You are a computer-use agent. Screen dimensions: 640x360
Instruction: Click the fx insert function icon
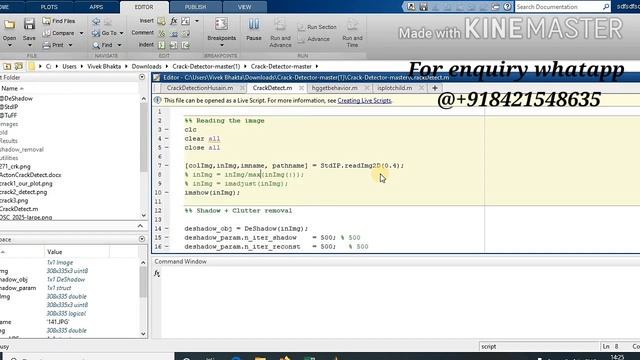173,21
